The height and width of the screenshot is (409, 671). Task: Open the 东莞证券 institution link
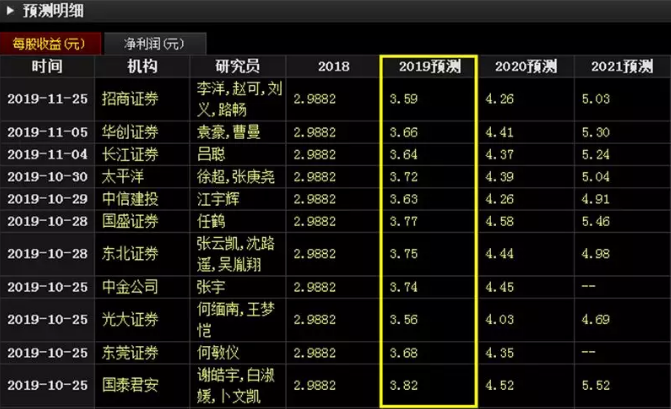130,353
